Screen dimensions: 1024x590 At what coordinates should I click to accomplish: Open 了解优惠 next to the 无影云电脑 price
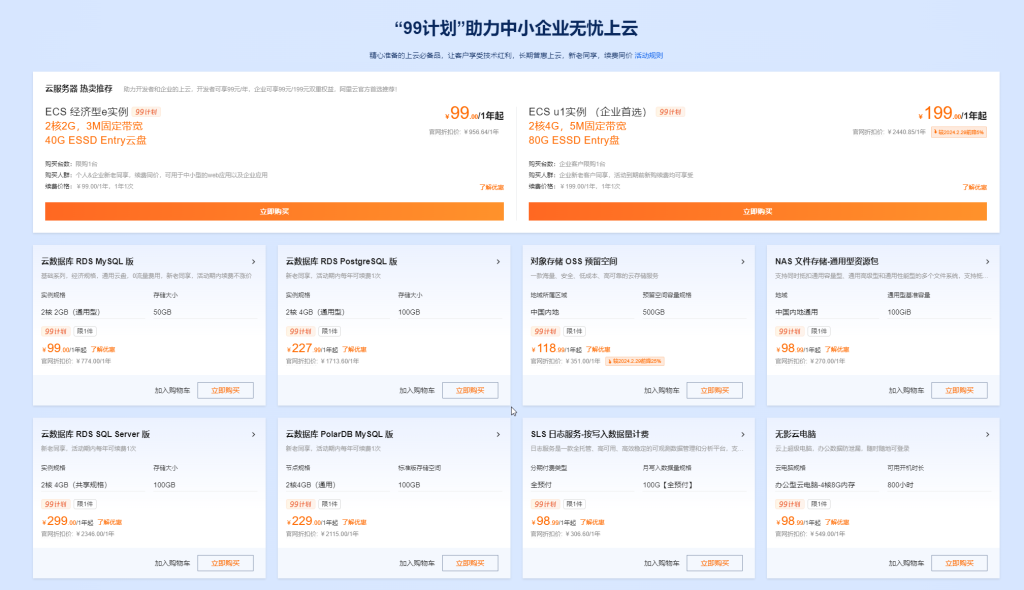coord(837,523)
